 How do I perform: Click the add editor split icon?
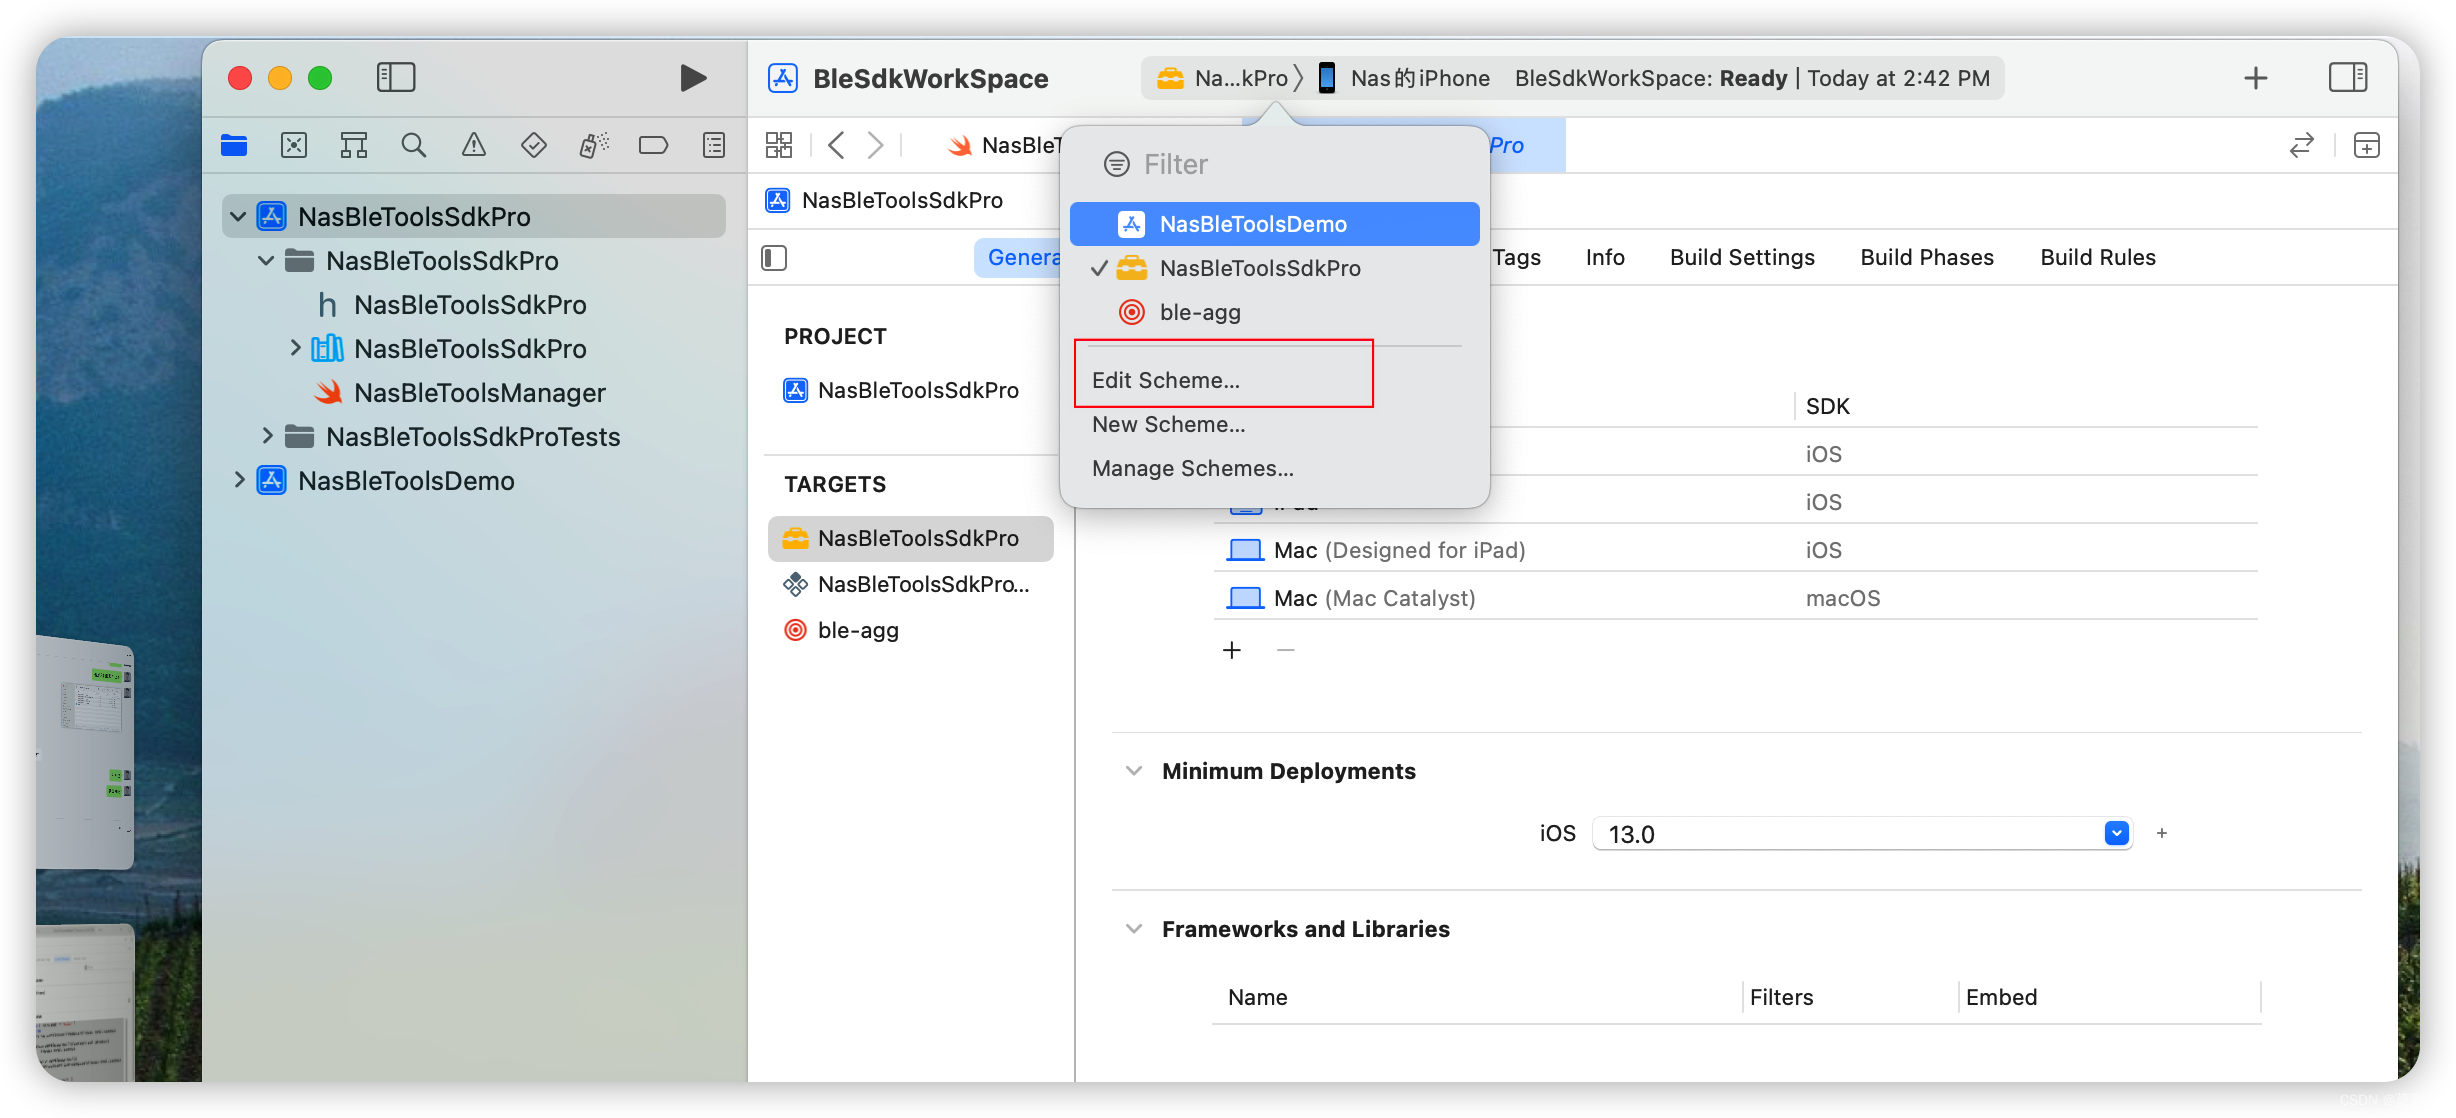click(2366, 146)
